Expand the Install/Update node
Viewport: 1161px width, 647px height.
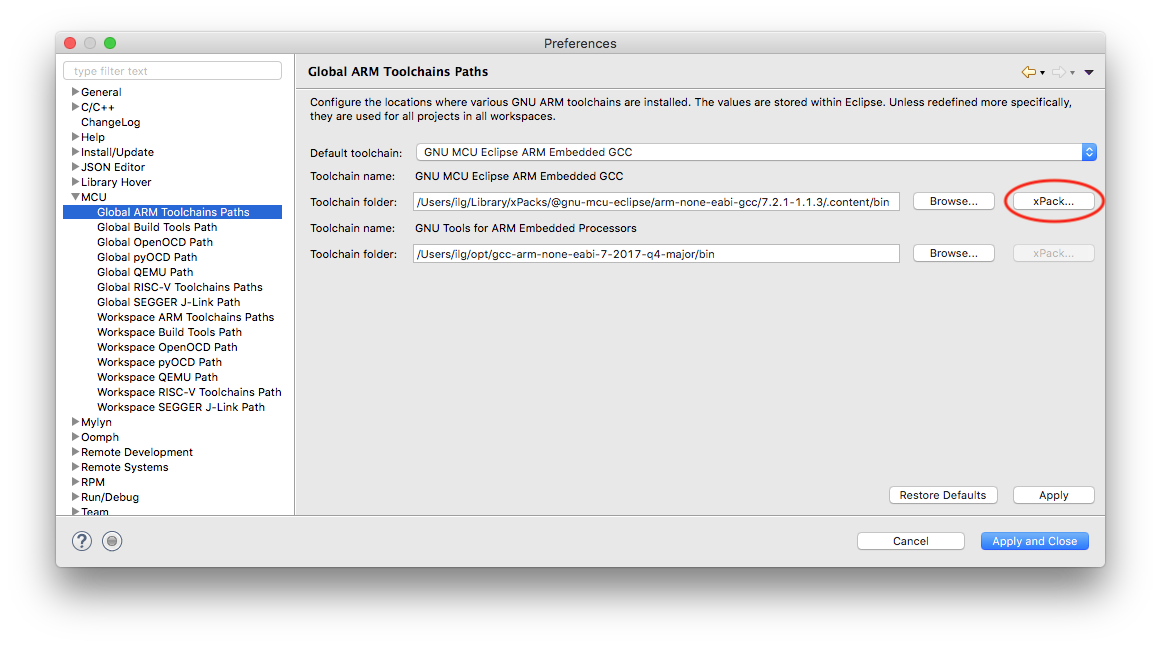pyautogui.click(x=75, y=152)
